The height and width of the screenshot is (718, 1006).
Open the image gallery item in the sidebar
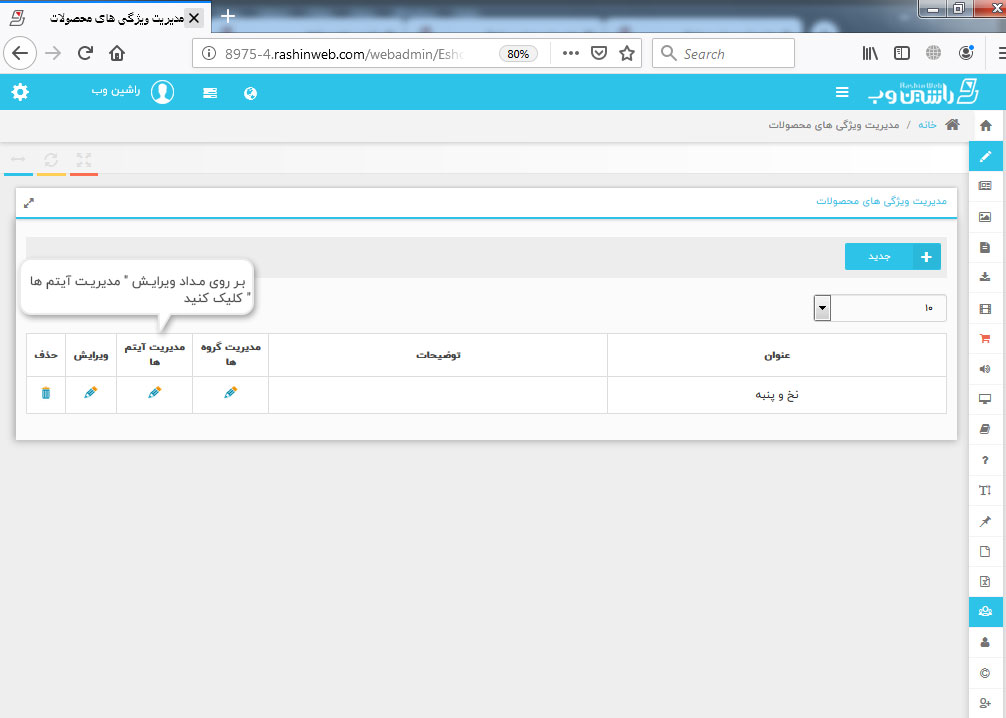click(985, 217)
